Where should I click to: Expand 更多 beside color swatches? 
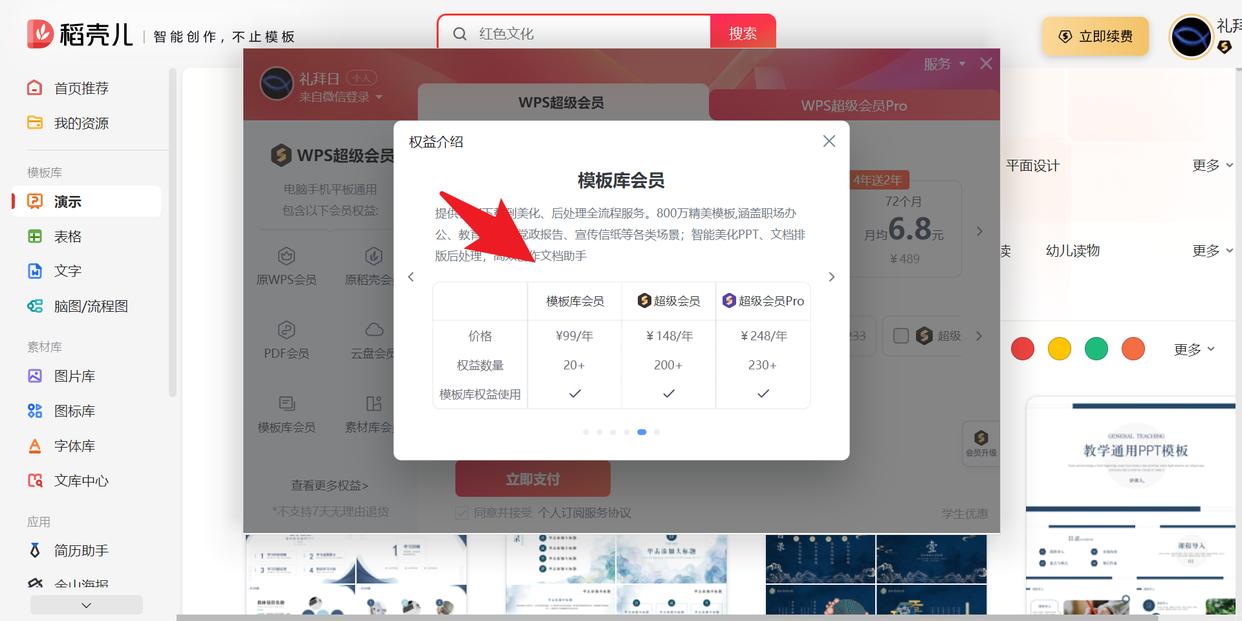click(x=1194, y=349)
